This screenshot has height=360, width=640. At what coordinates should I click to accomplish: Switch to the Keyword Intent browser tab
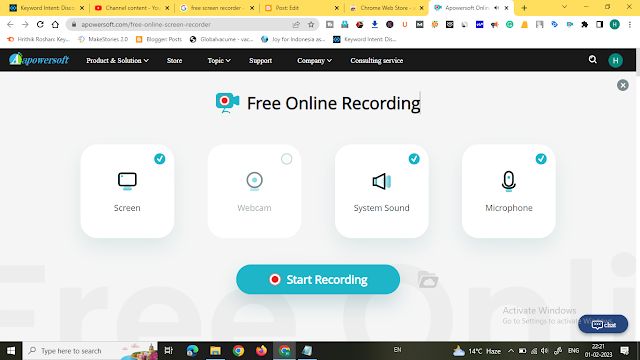(x=46, y=8)
